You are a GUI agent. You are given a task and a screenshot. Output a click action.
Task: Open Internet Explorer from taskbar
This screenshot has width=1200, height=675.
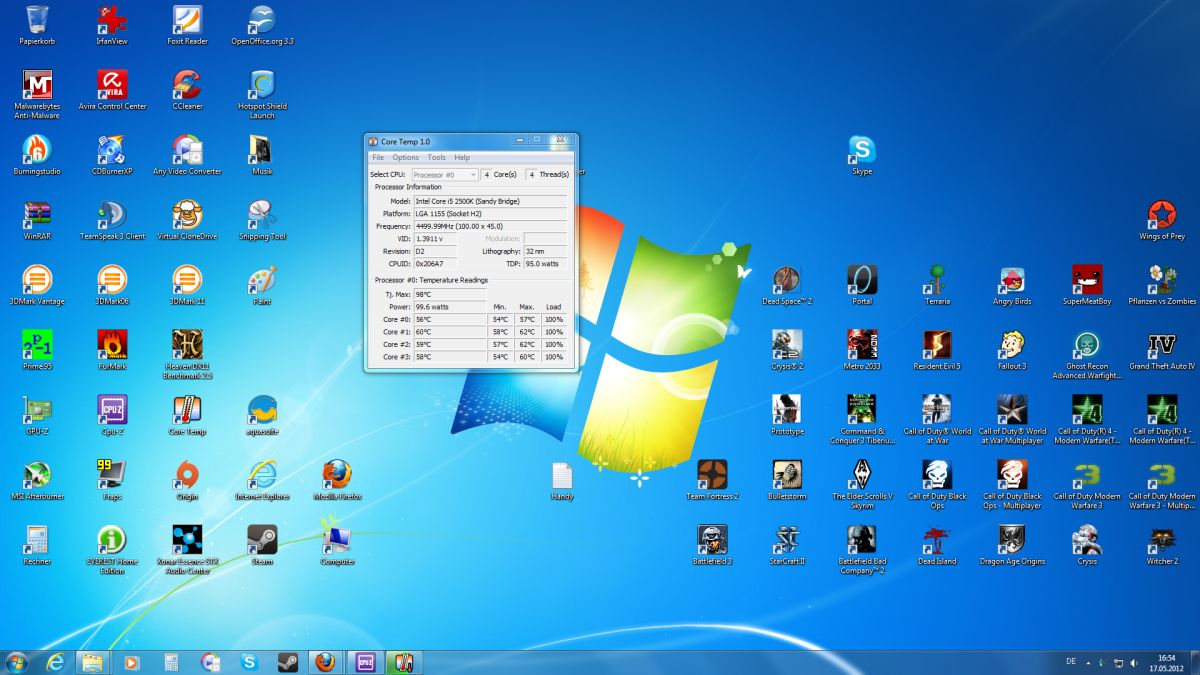pyautogui.click(x=55, y=661)
